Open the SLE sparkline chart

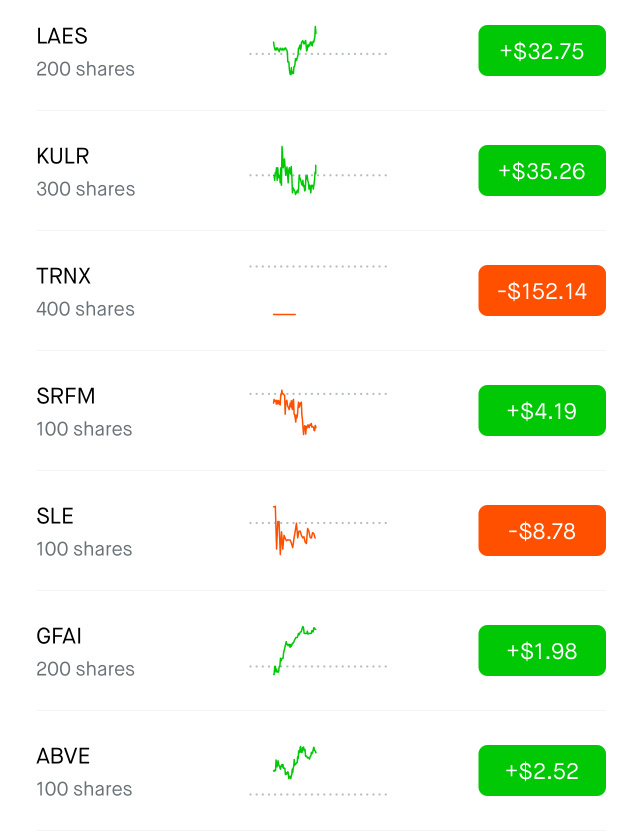pyautogui.click(x=318, y=530)
